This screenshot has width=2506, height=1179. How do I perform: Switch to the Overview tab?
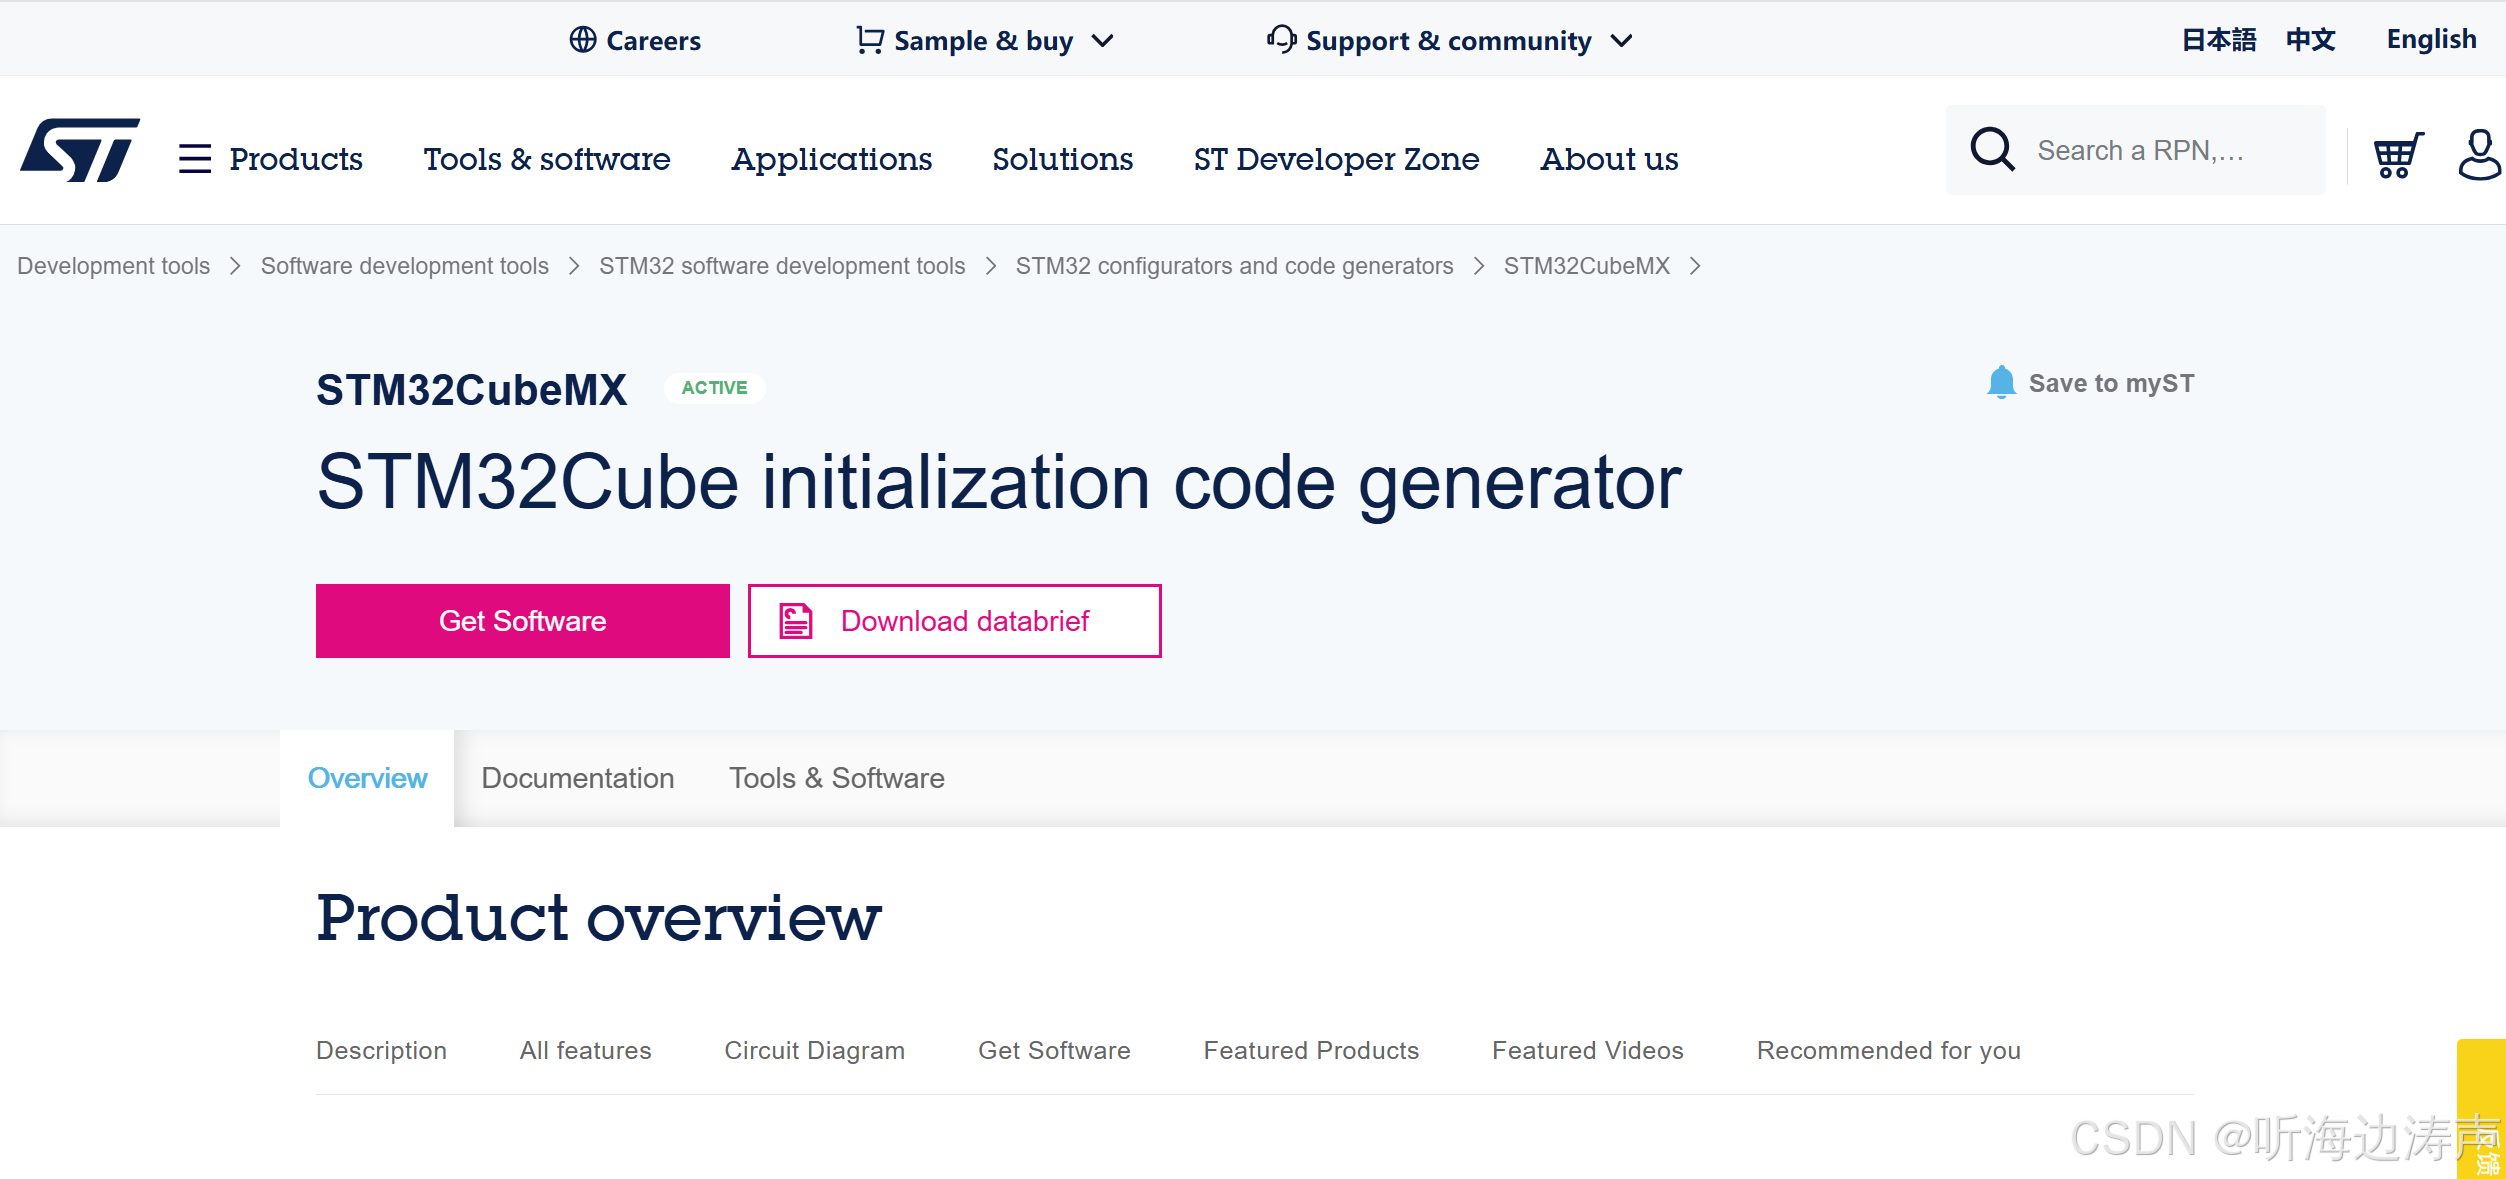[x=367, y=778]
